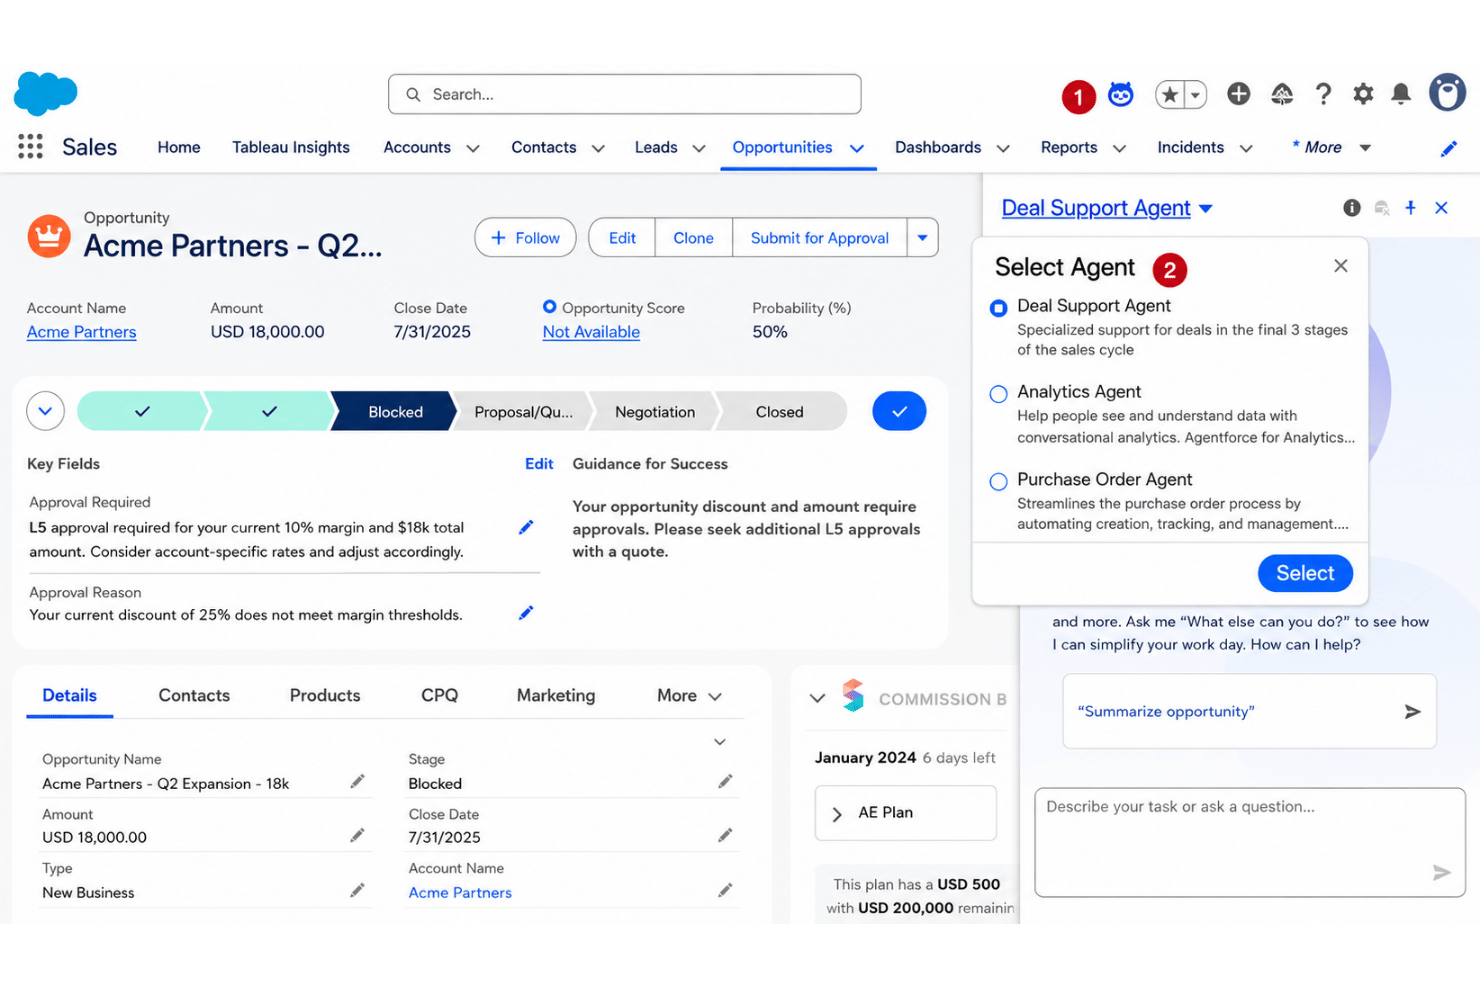Select the Analytics Agent radio button
The width and height of the screenshot is (1480, 987).
[x=998, y=394]
